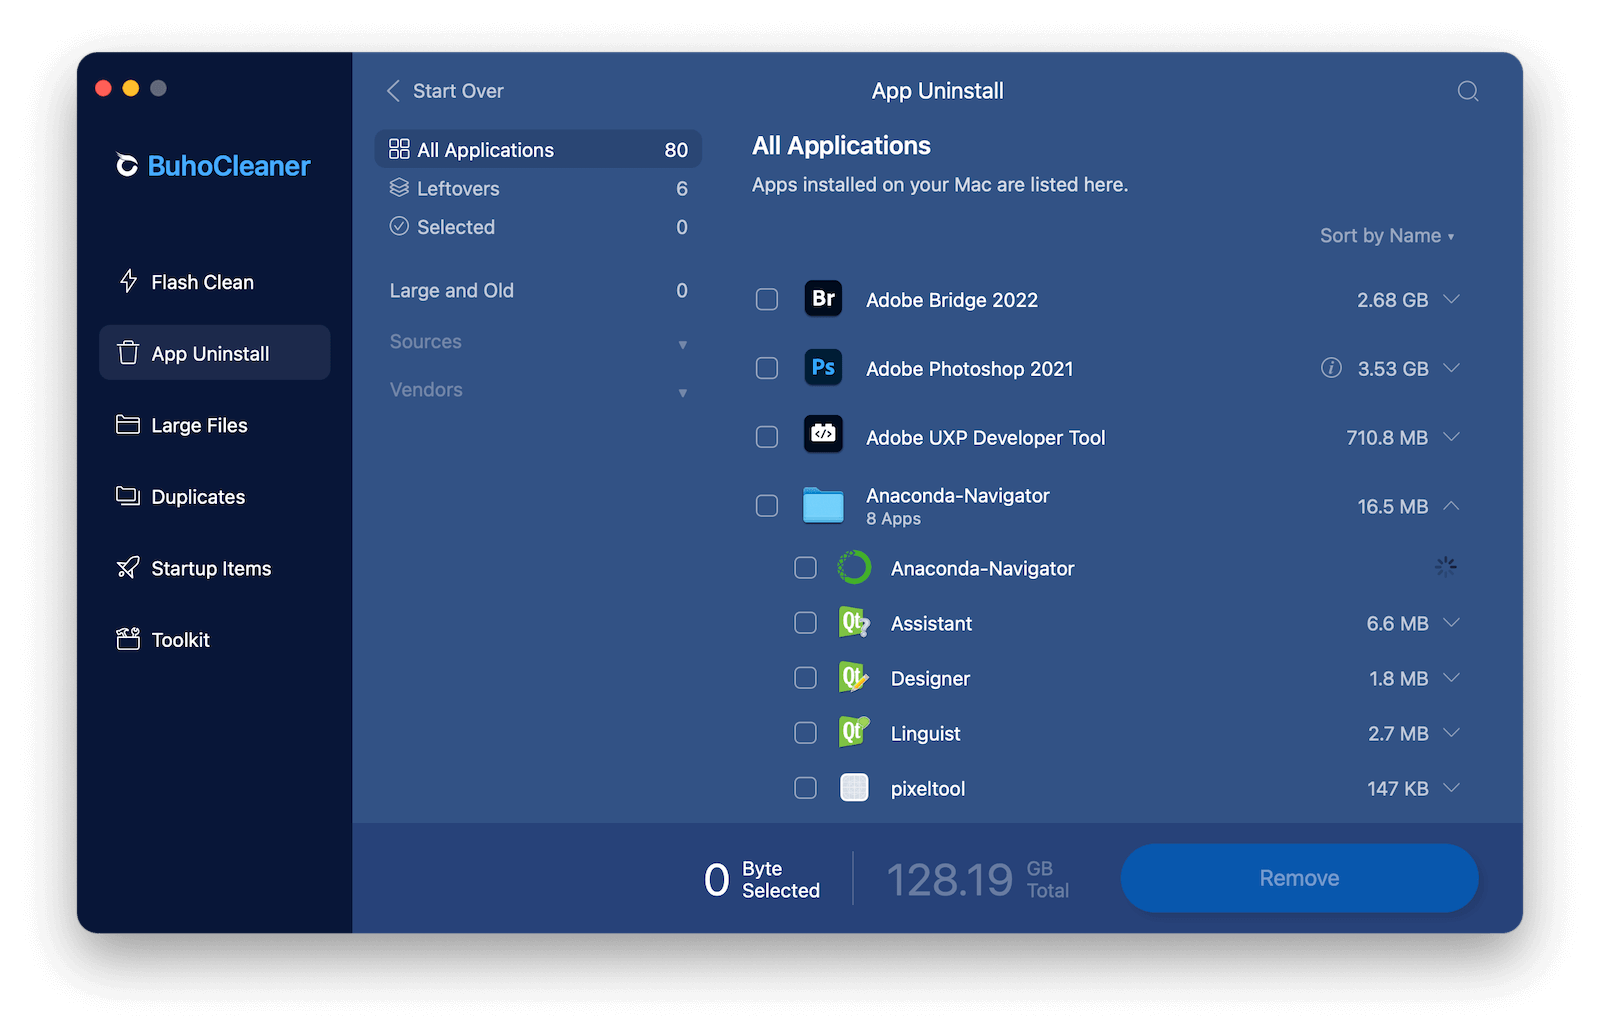Screen dimensions: 1600x1035
Task: Open Startup Items in the sidebar
Action: point(214,568)
